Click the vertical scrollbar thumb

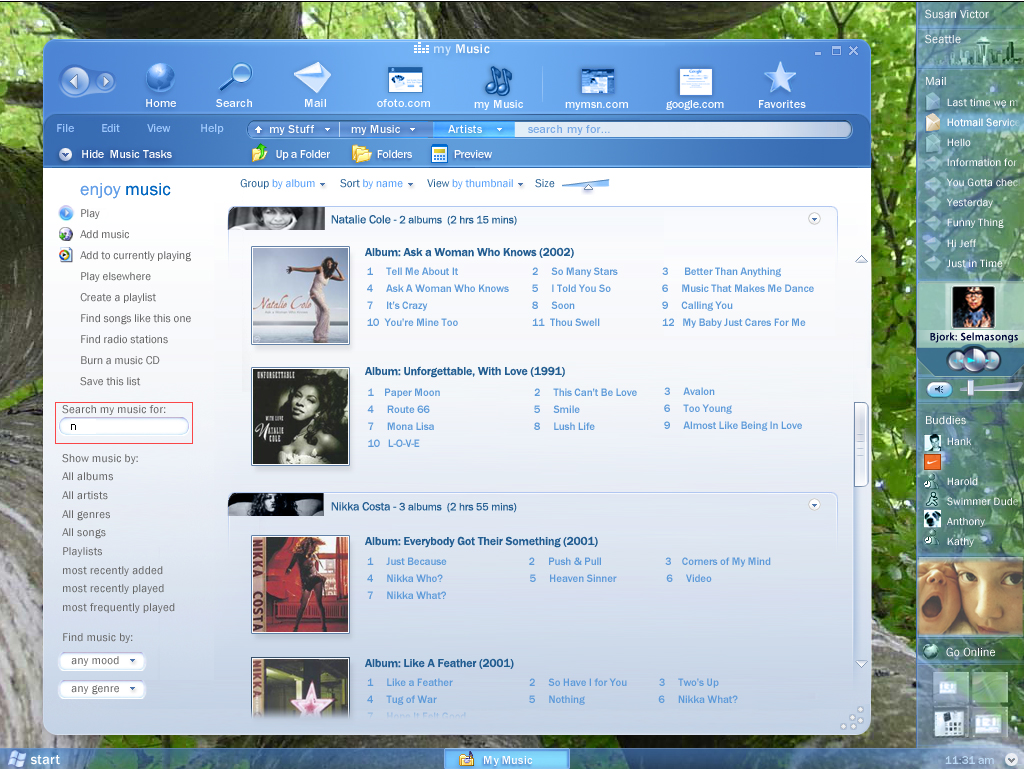[x=861, y=445]
